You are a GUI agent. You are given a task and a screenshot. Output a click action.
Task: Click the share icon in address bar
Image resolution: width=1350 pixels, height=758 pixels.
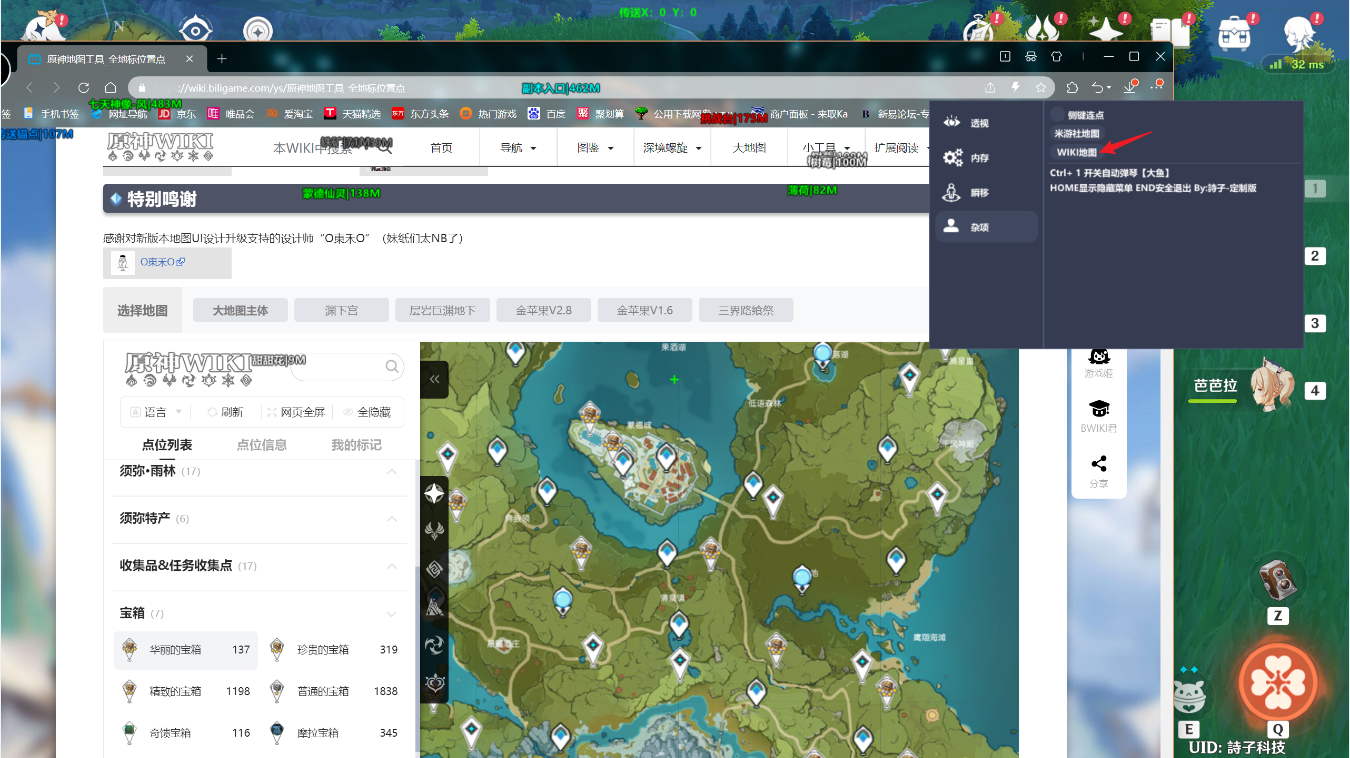point(990,88)
